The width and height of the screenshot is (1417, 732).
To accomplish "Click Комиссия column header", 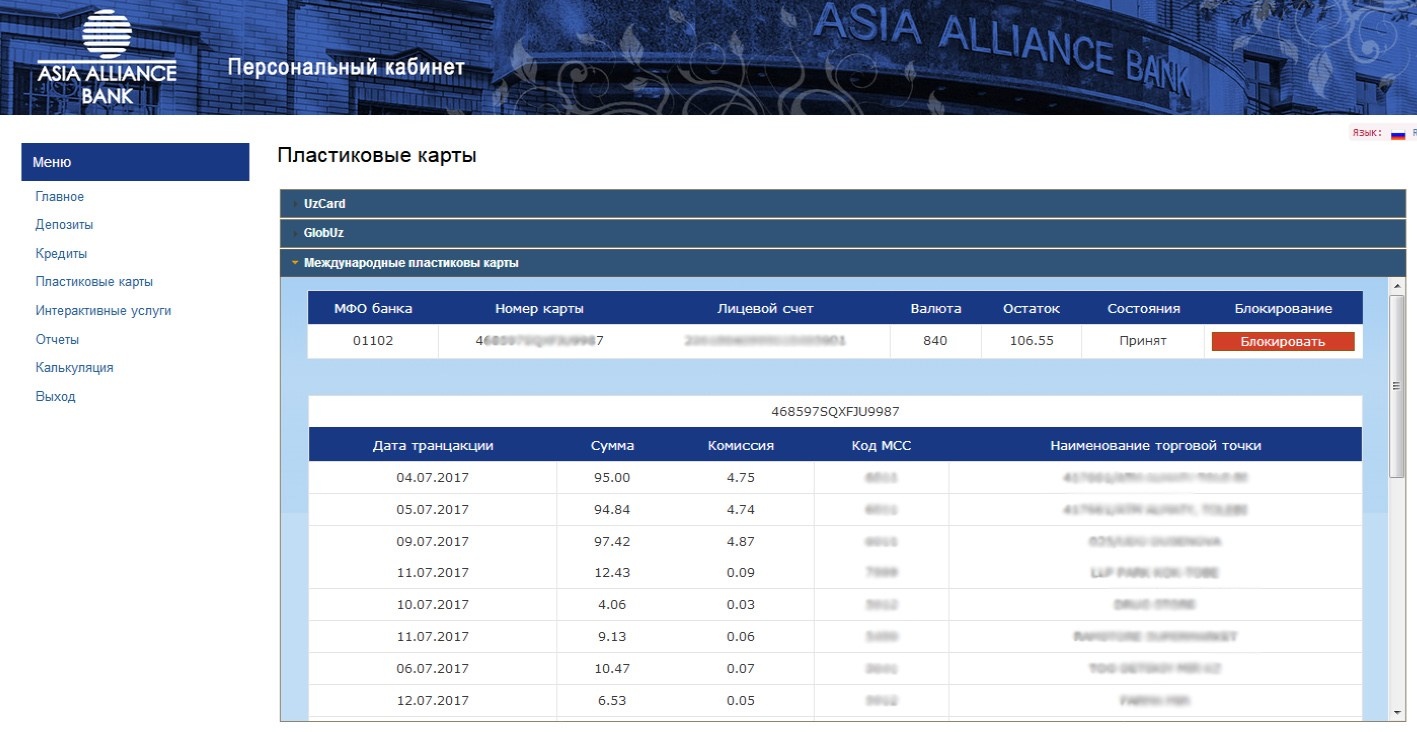I will point(741,446).
